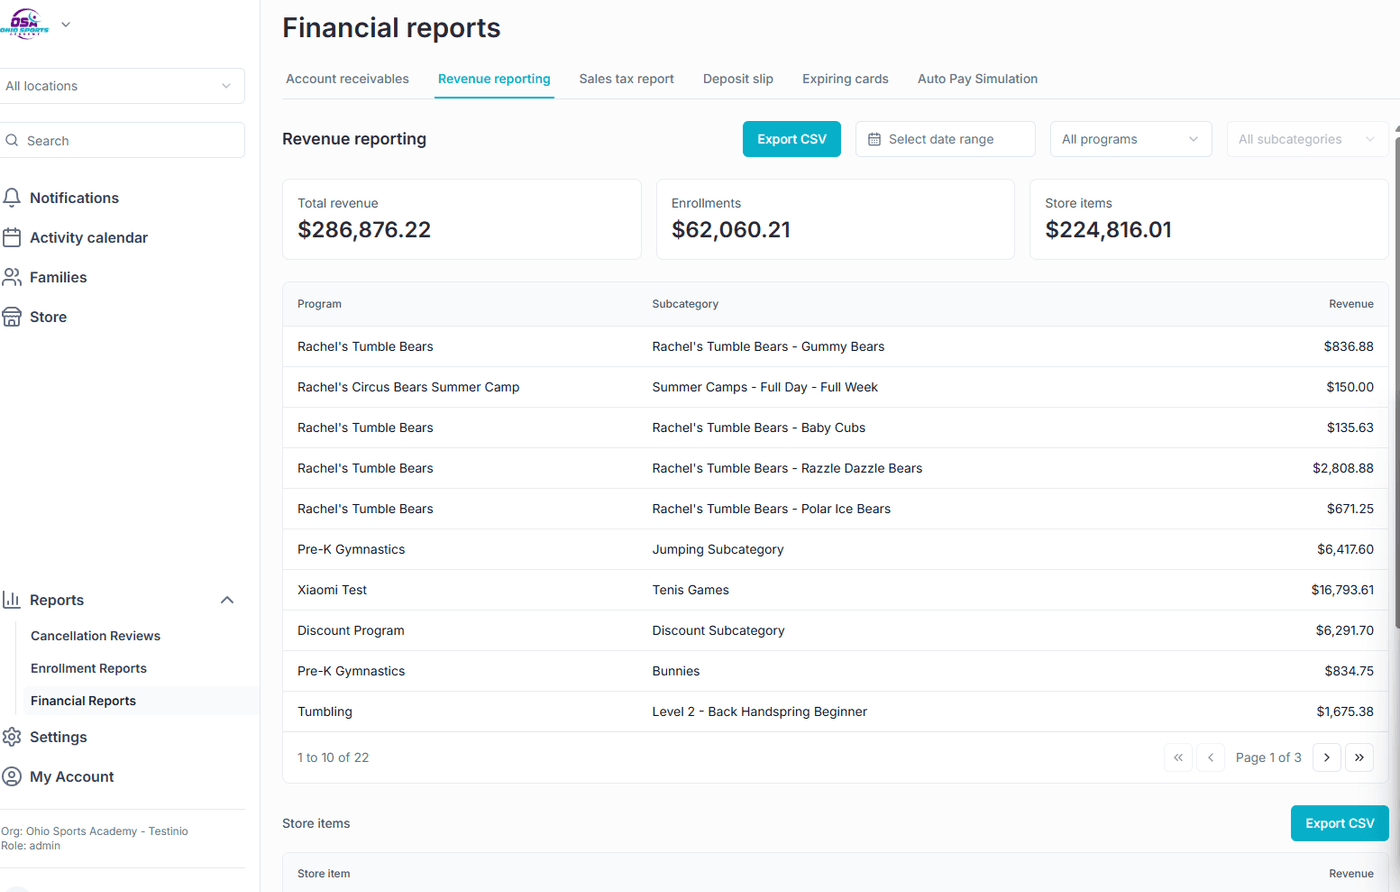Switch to Sales tax report tab
Viewport: 1400px width, 892px height.
point(627,79)
